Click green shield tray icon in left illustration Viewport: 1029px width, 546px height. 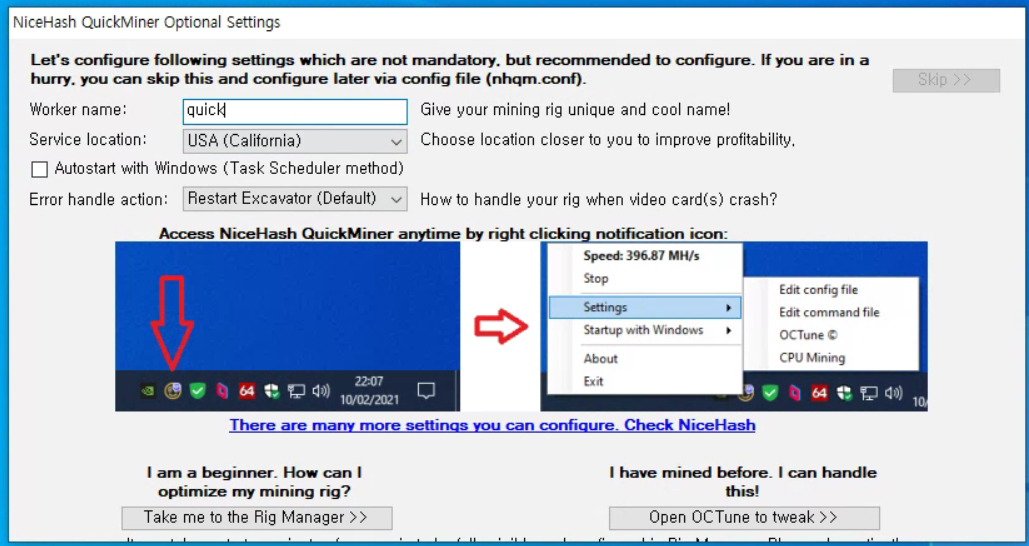click(198, 392)
